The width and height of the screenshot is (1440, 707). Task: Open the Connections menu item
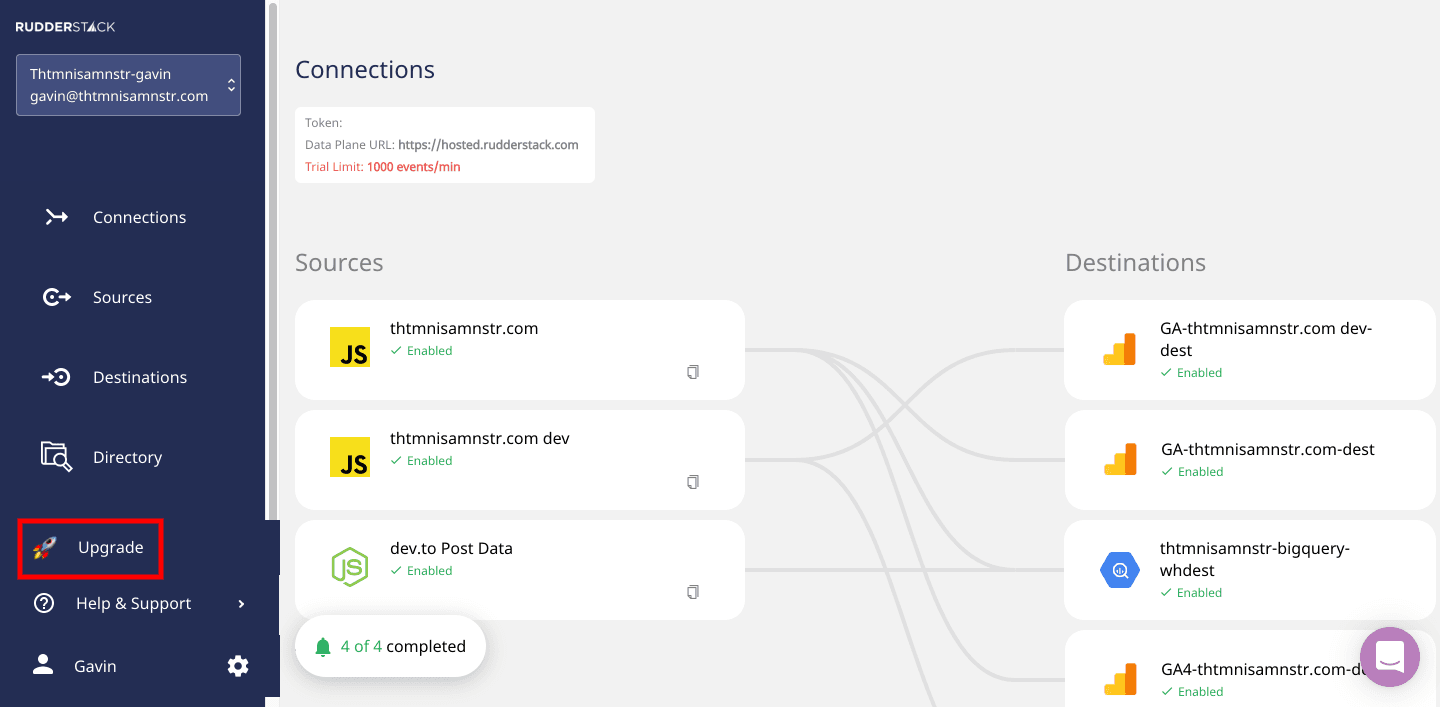(139, 217)
